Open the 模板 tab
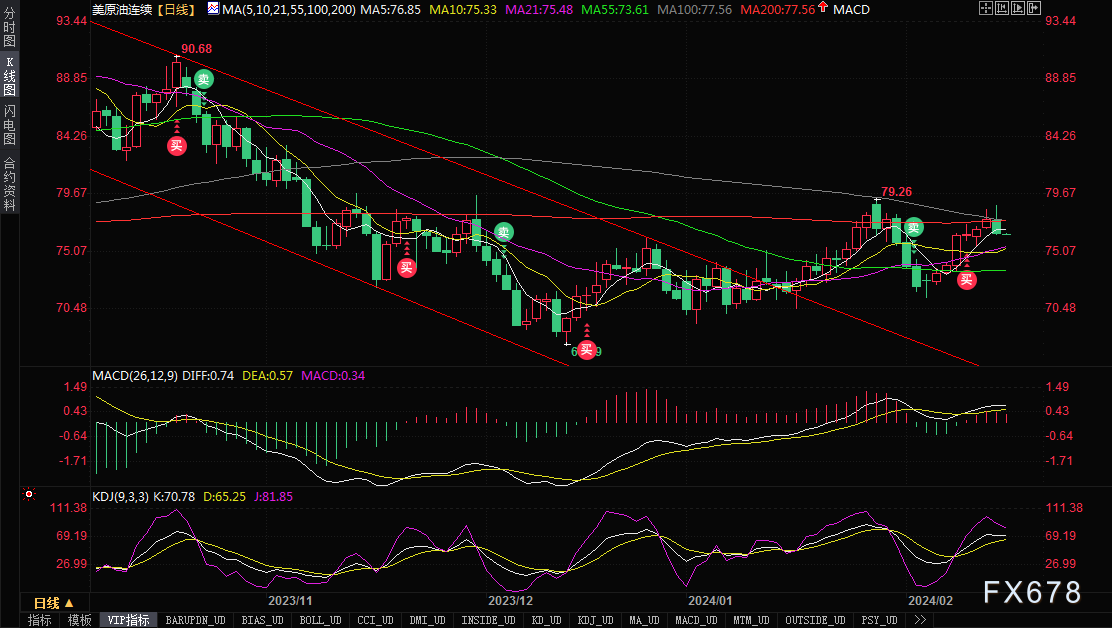Image resolution: width=1112 pixels, height=628 pixels. click(x=79, y=620)
